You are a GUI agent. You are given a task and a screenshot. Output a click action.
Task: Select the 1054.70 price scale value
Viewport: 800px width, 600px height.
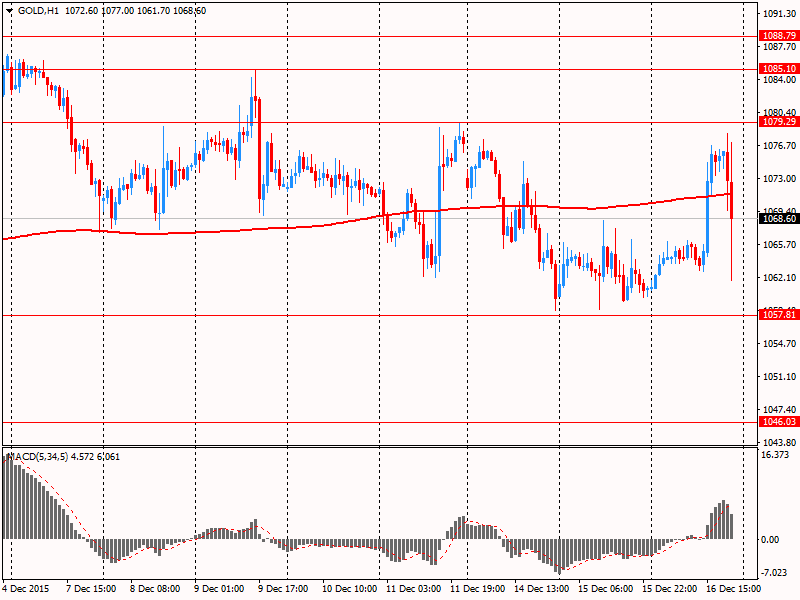click(779, 343)
